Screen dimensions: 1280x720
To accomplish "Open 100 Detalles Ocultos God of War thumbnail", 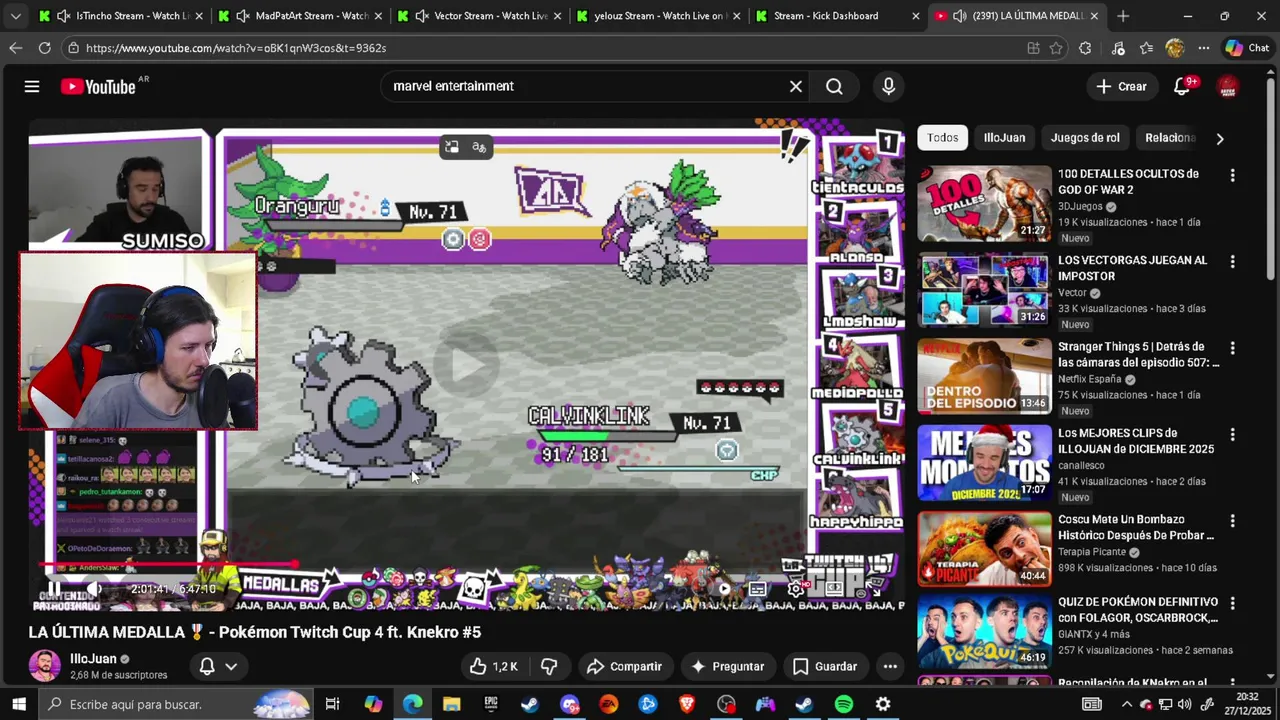I will coord(985,204).
